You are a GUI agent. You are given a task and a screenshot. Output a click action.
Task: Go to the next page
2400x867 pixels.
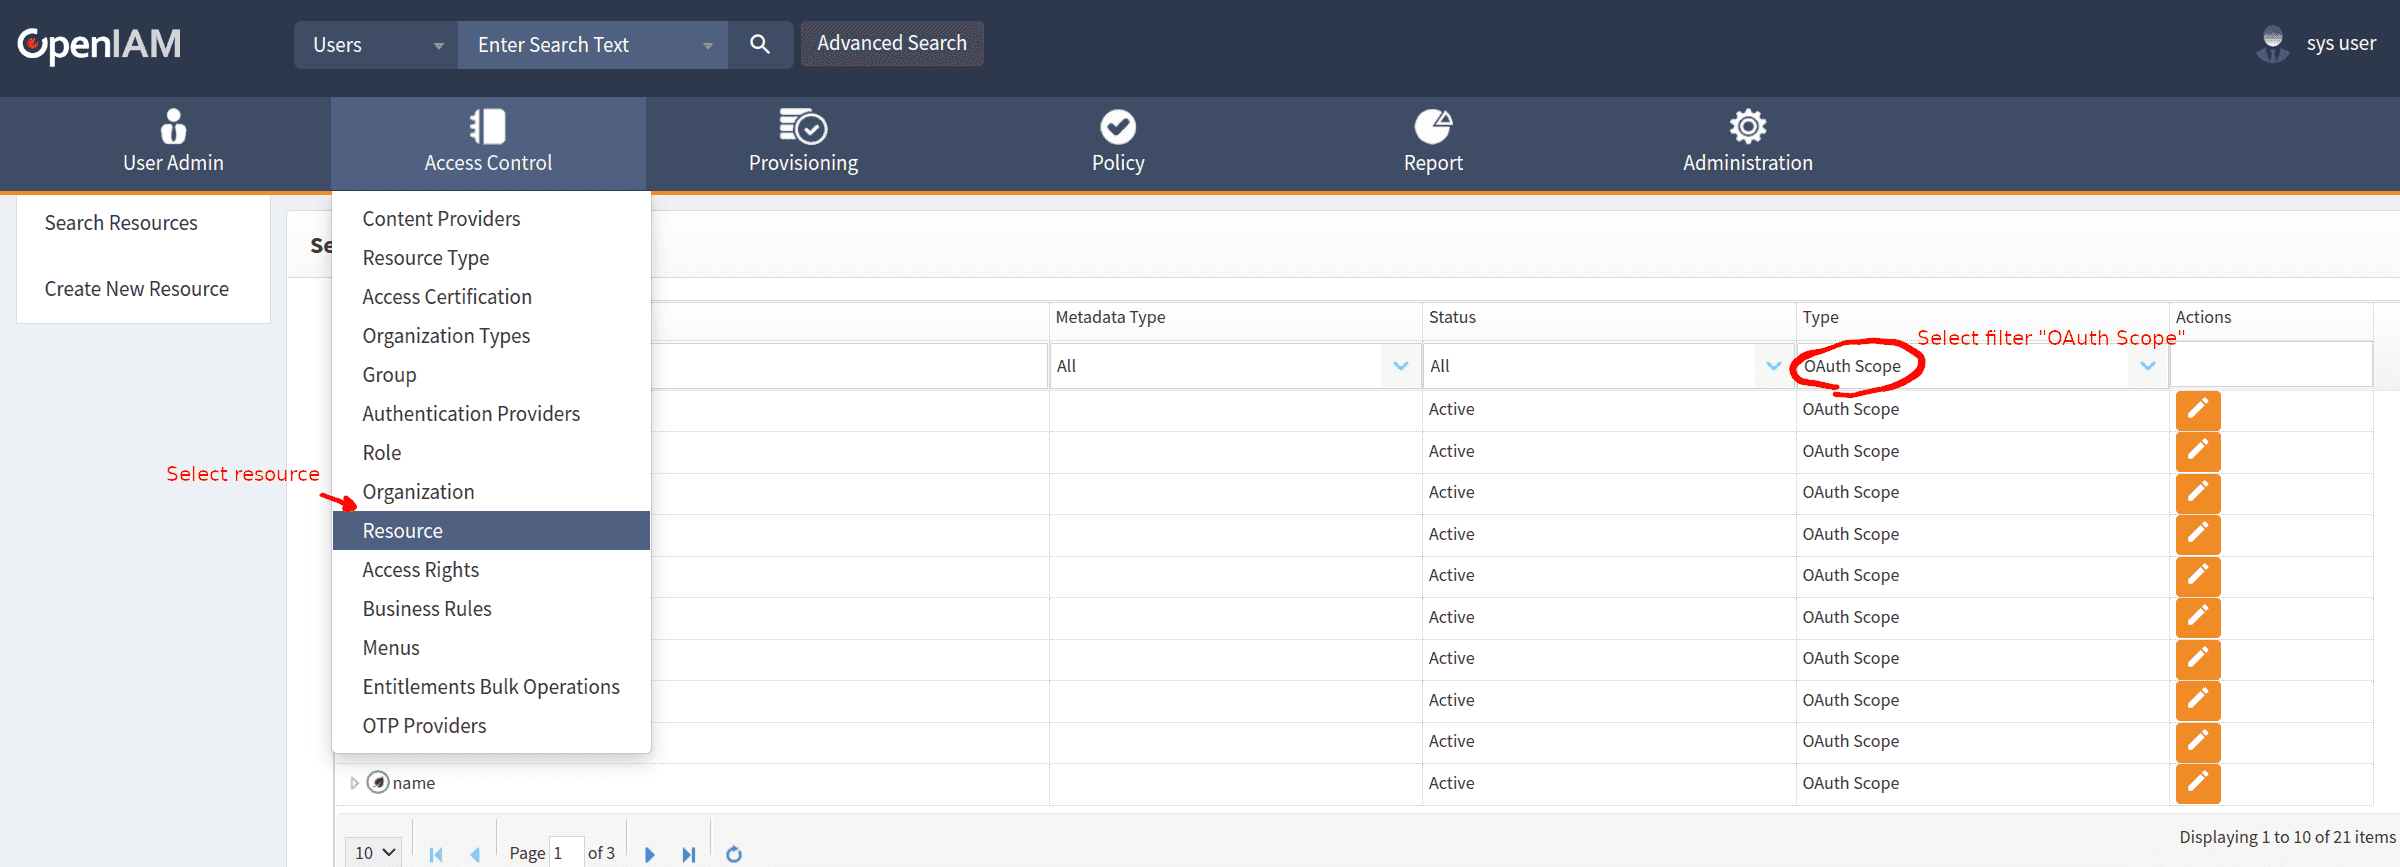(650, 854)
